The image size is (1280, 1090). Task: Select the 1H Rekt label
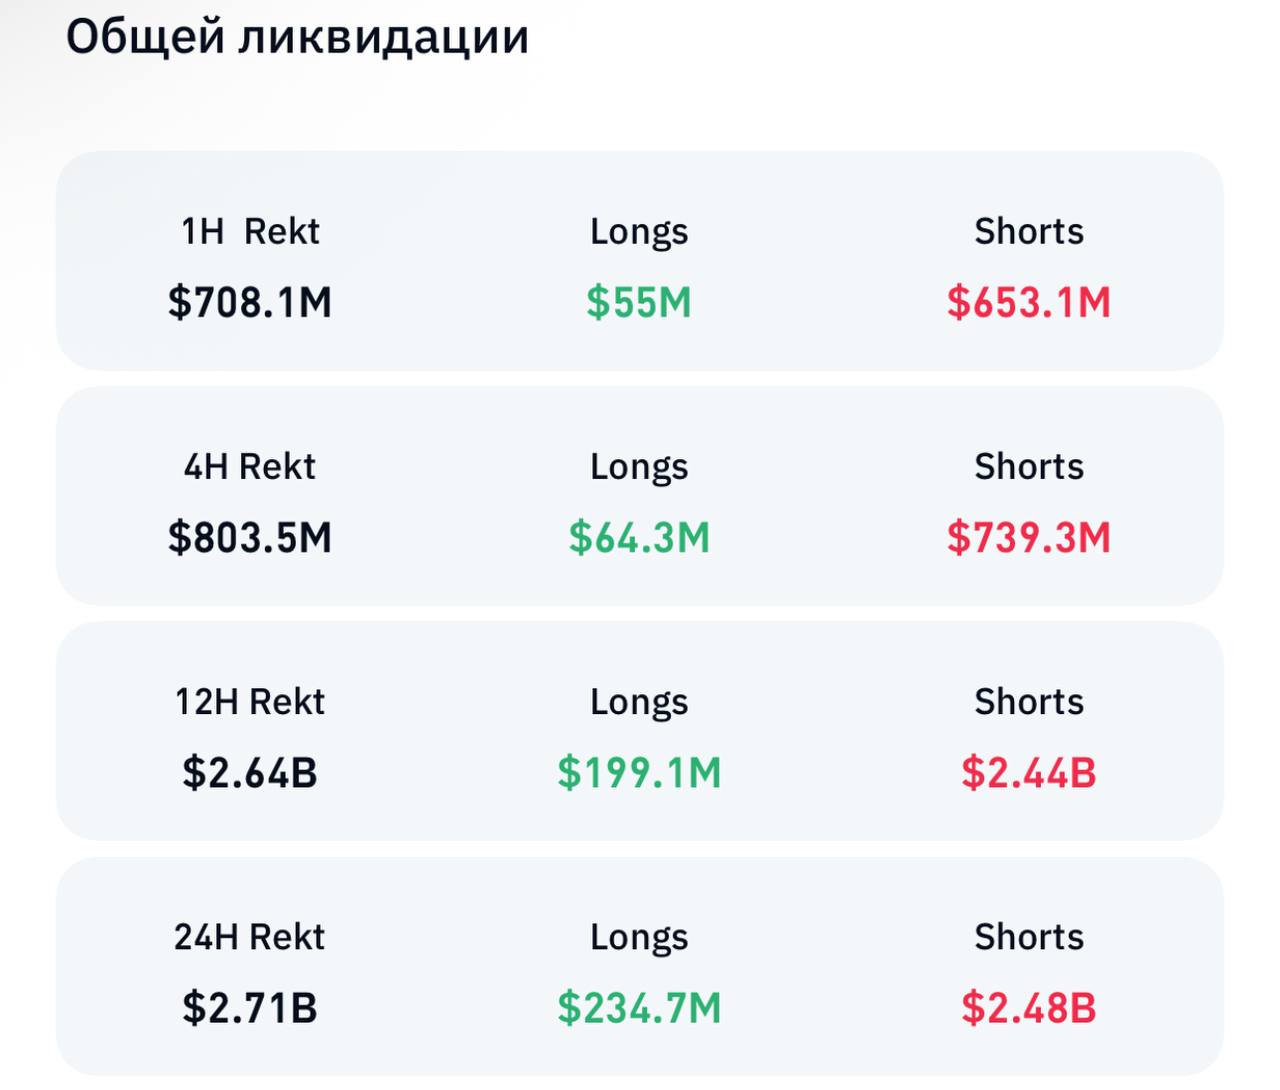click(250, 231)
